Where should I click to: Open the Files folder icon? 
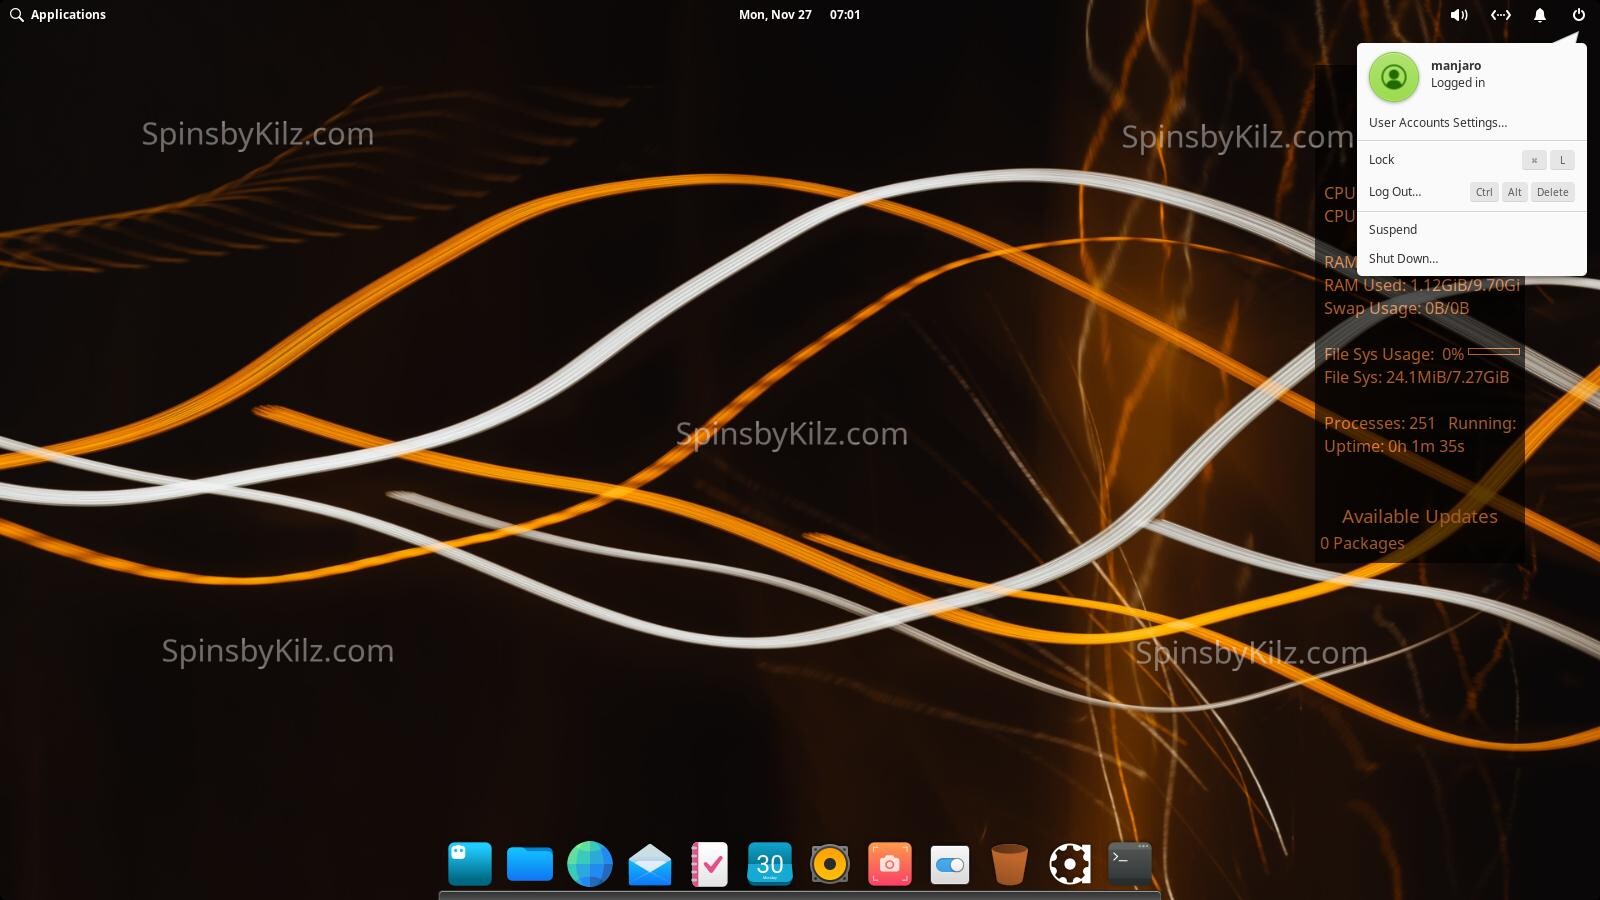coord(529,863)
